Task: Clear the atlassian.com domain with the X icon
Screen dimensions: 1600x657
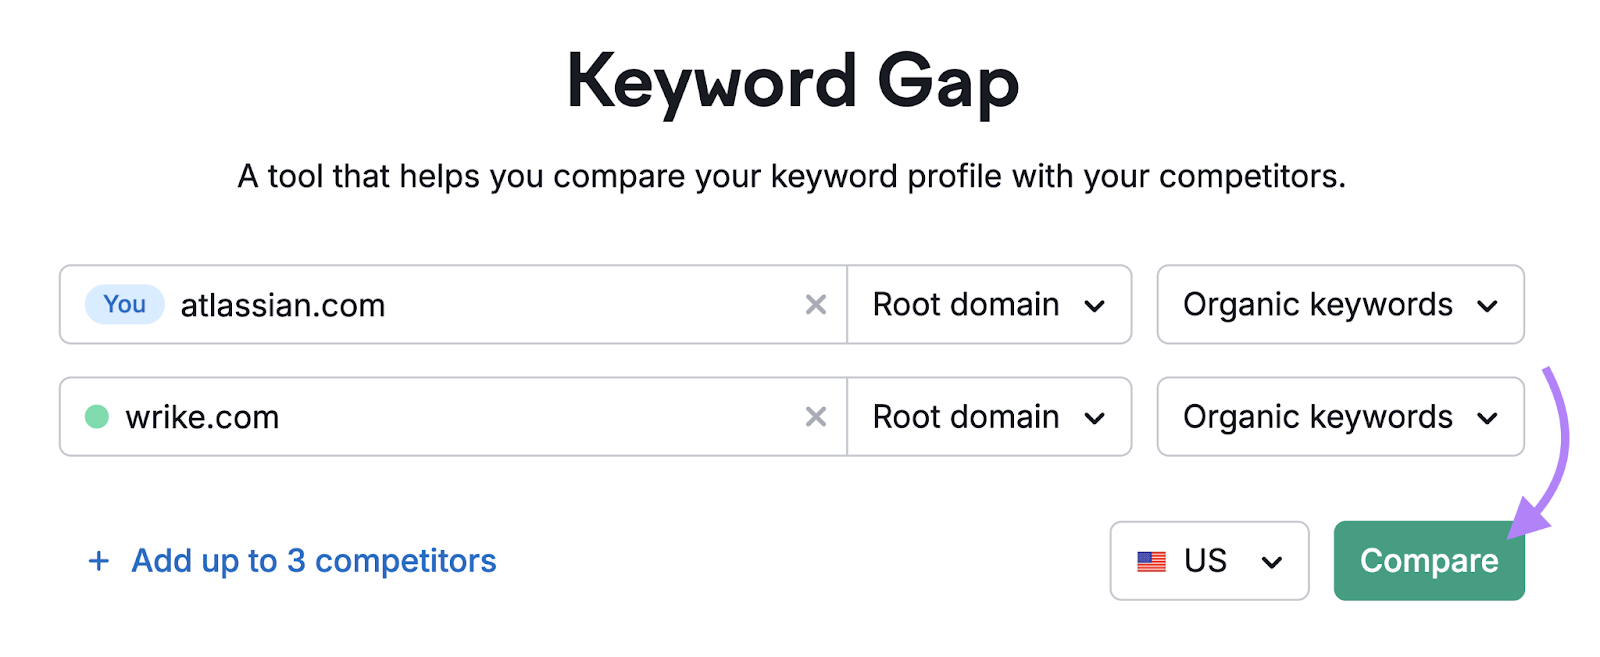Action: coord(817,305)
